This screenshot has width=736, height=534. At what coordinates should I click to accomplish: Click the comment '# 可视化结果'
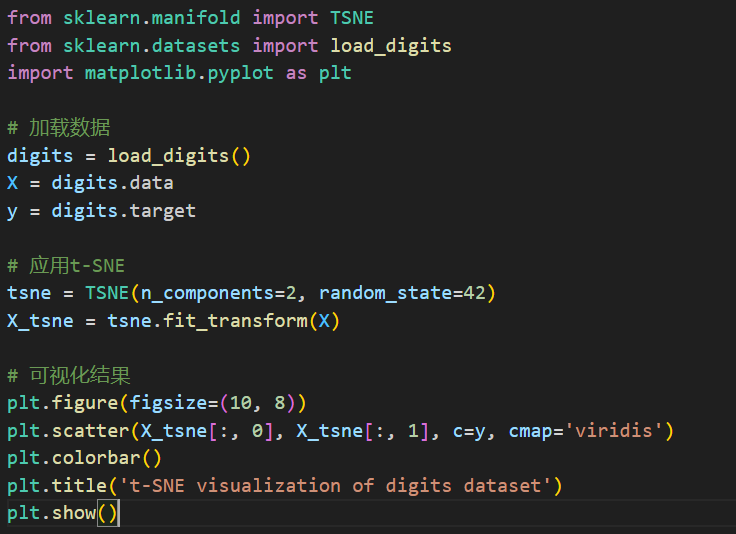point(69,375)
